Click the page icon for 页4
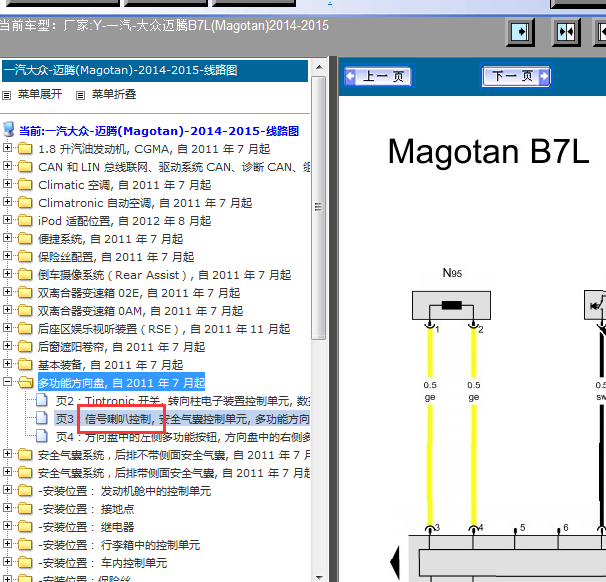 (x=42, y=436)
